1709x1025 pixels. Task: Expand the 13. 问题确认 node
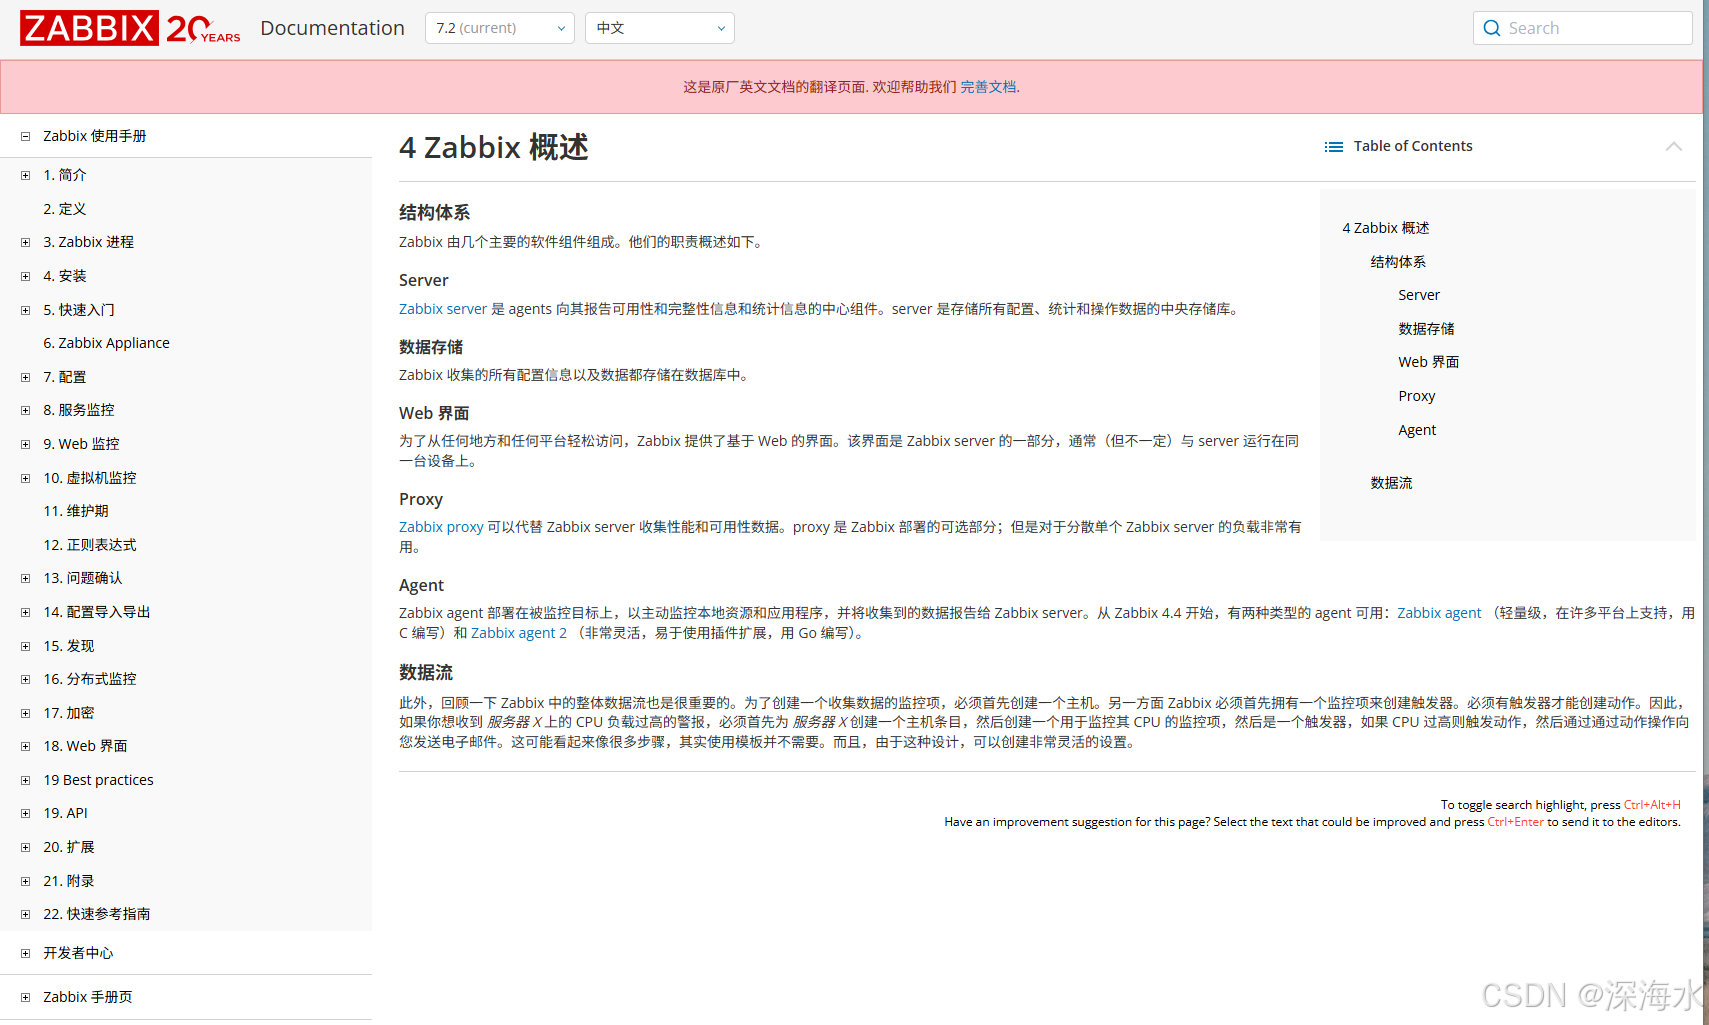[x=26, y=578]
